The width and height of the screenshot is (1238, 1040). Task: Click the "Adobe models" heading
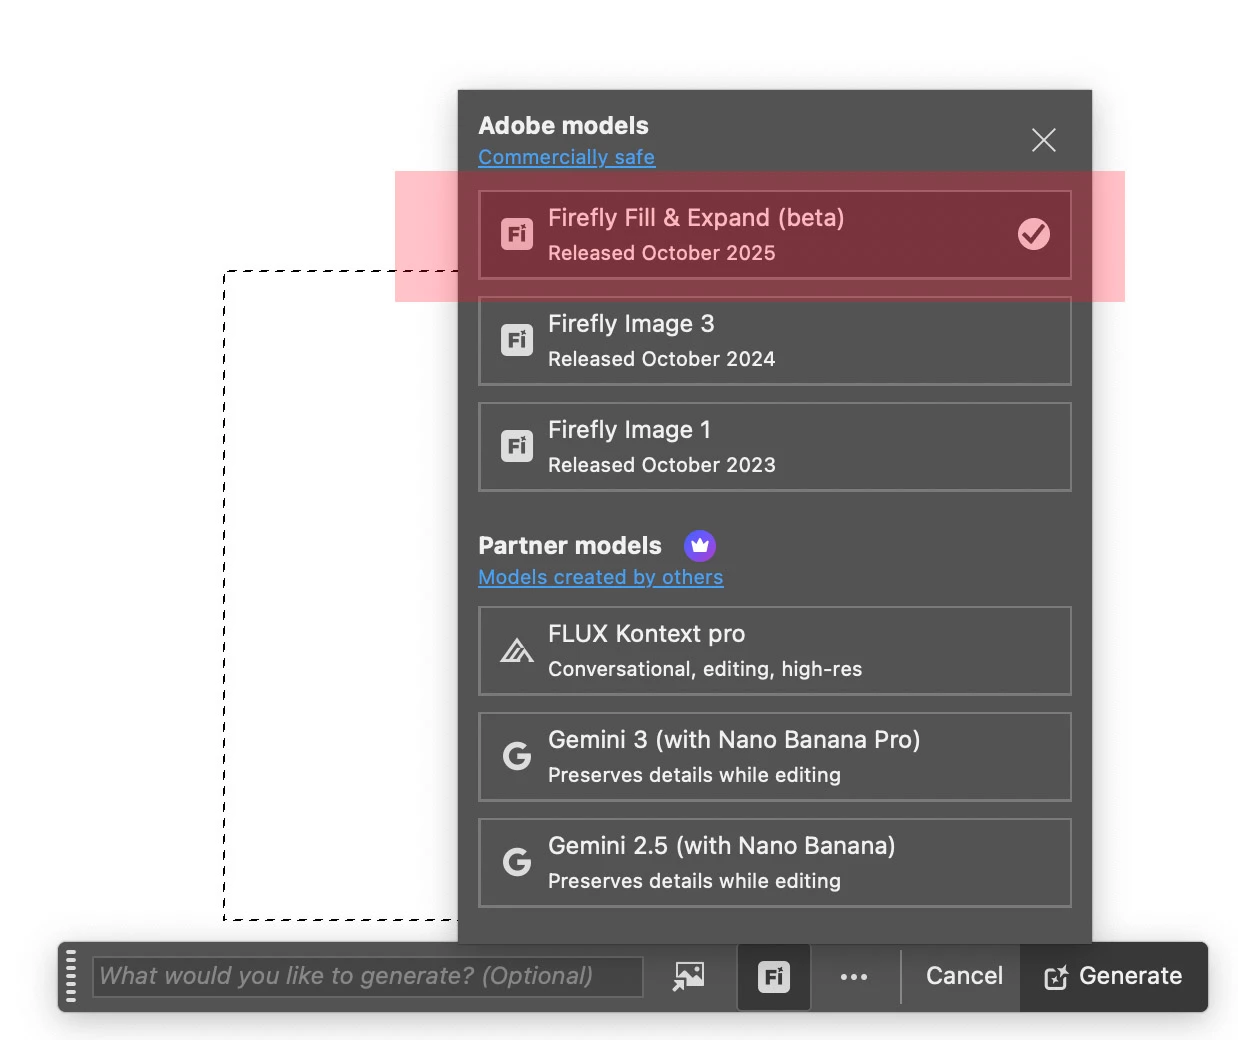(564, 126)
